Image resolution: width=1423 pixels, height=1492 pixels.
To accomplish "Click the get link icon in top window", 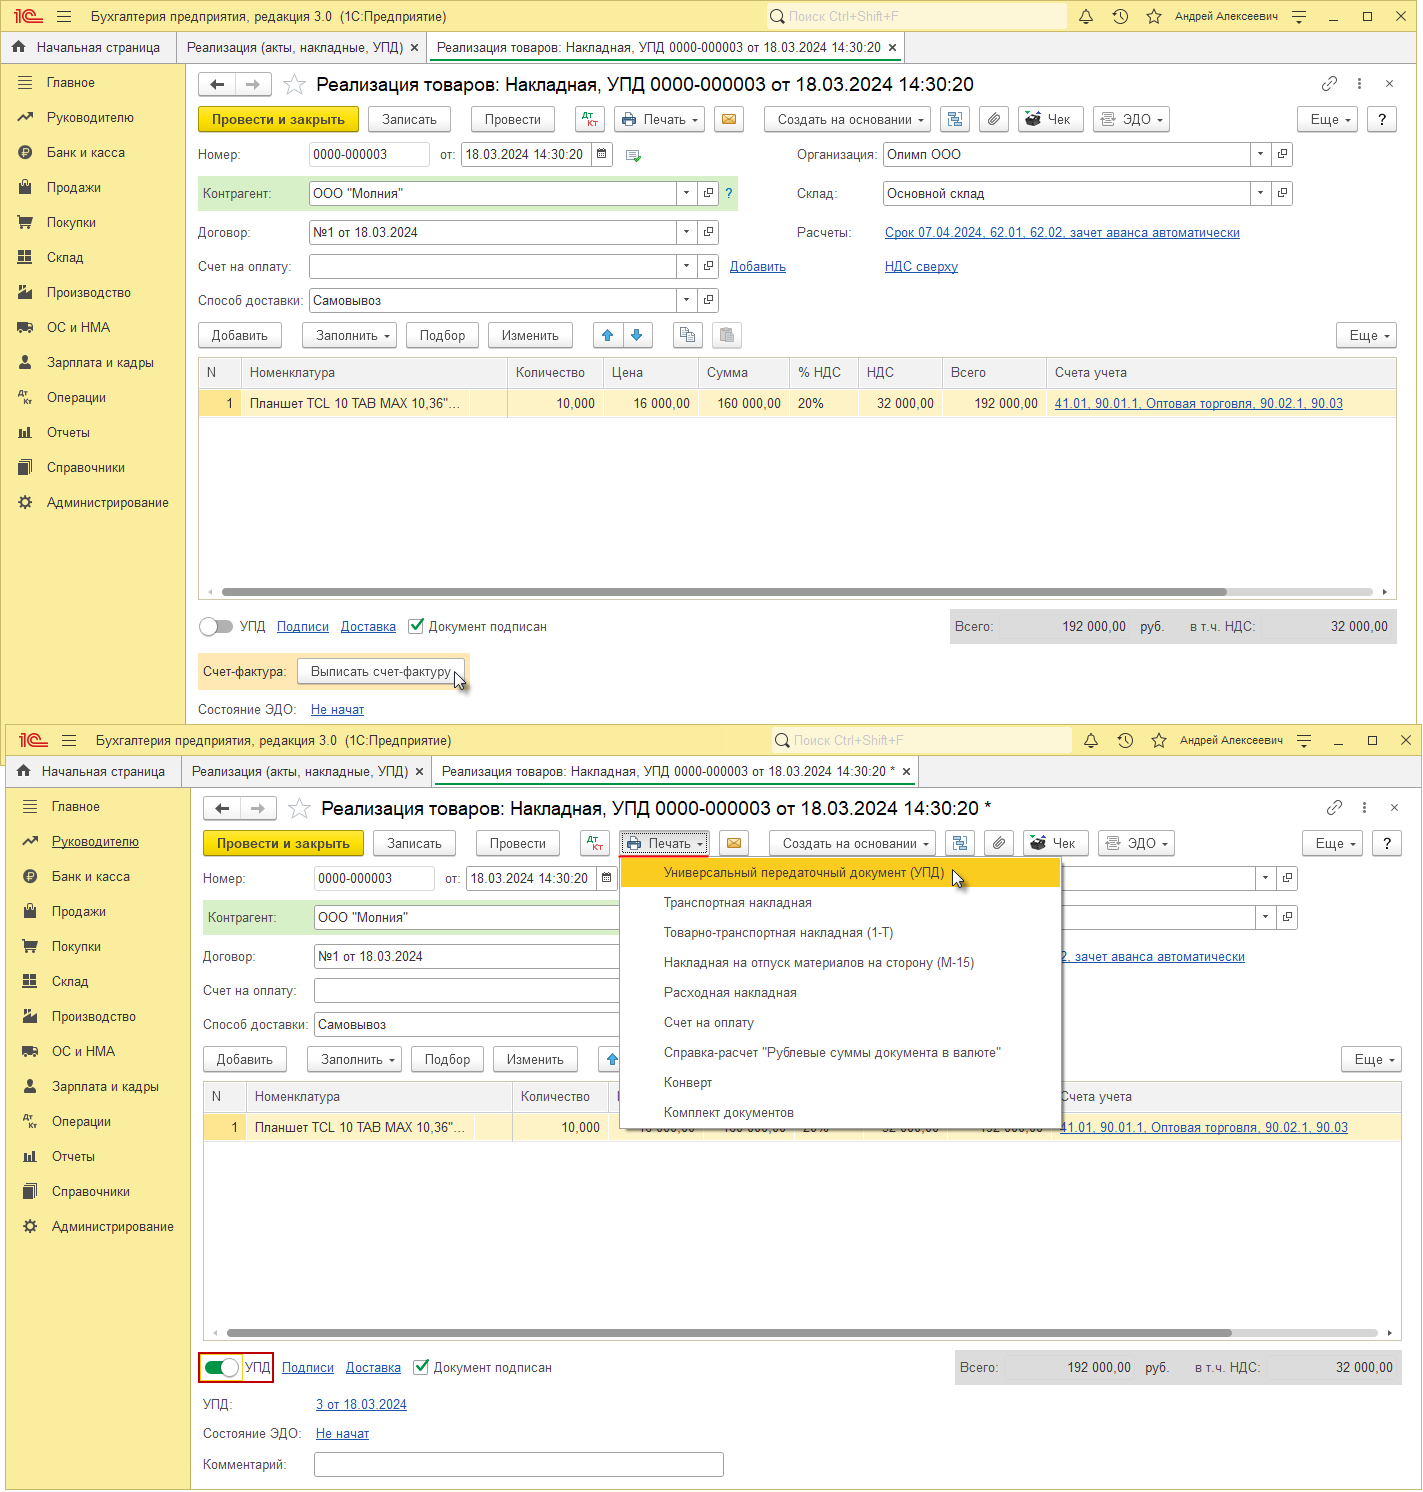I will click(x=1329, y=83).
